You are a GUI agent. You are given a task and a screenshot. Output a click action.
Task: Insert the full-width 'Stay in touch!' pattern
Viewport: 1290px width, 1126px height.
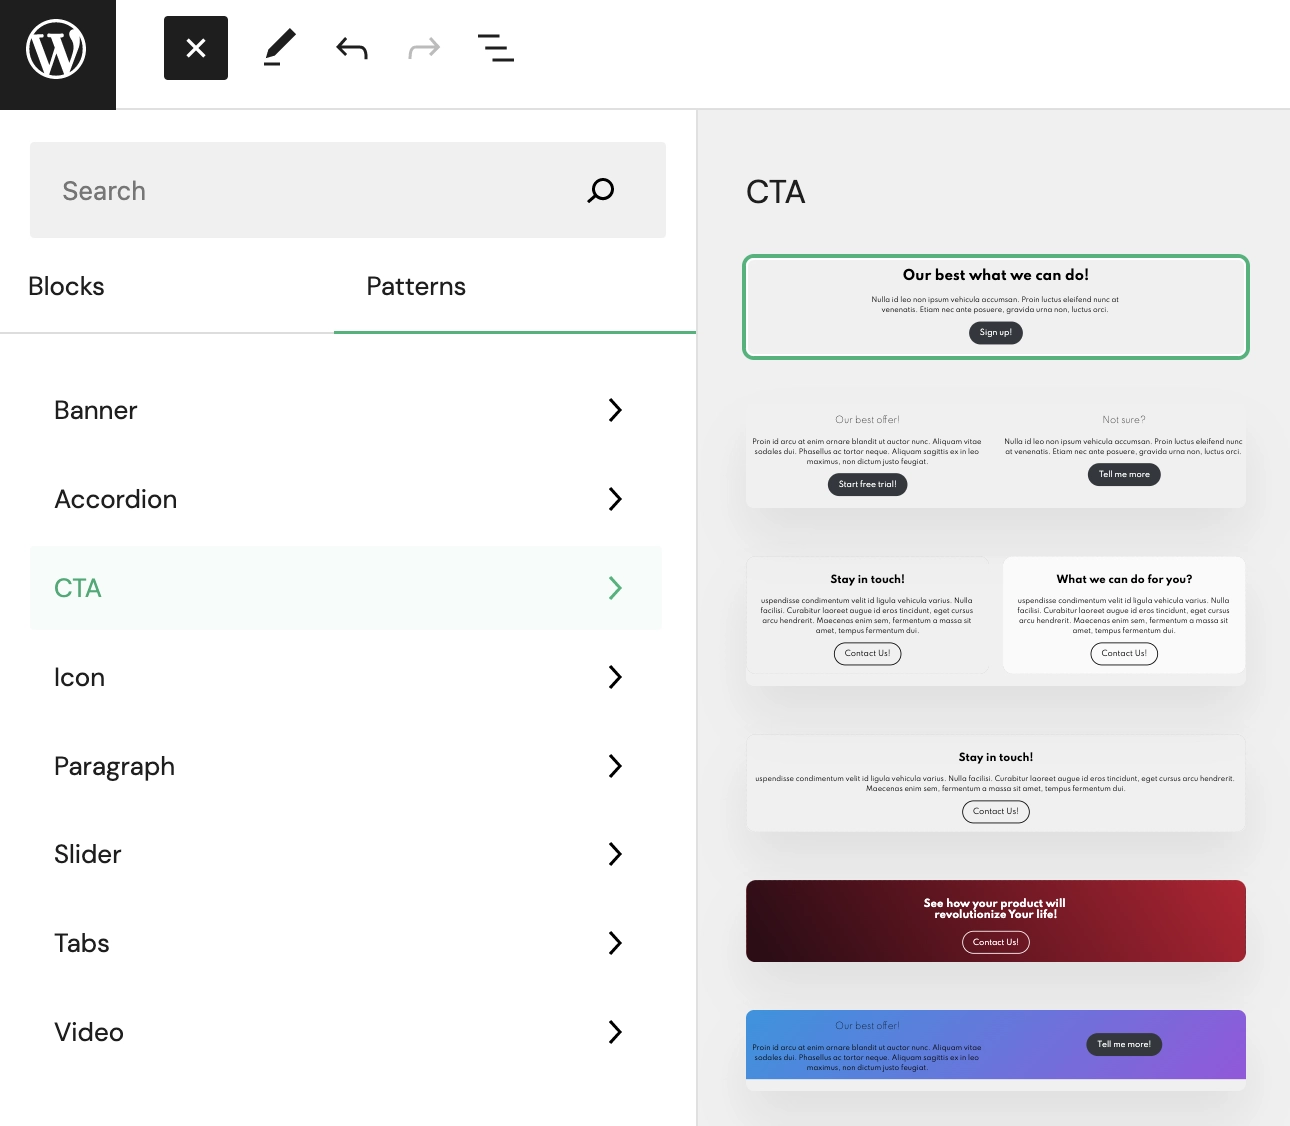pyautogui.click(x=996, y=783)
